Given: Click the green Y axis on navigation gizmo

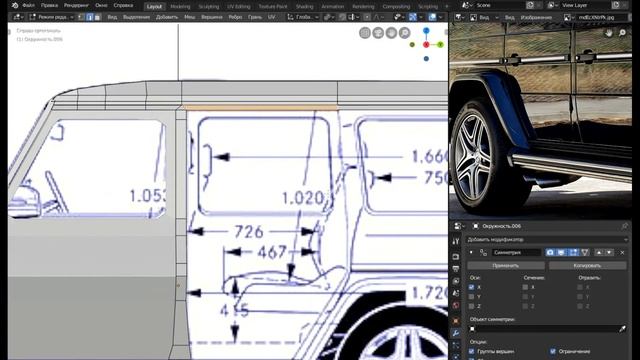Looking at the screenshot, I should (440, 44).
